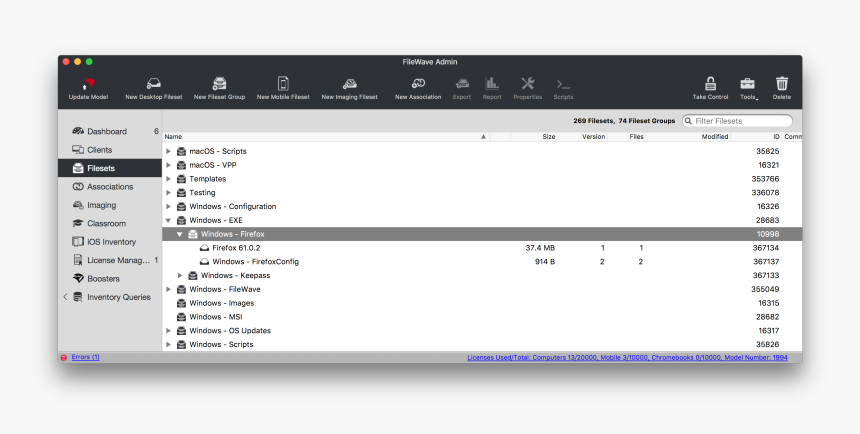This screenshot has width=860, height=434.
Task: Open Inventory Queries in sidebar
Action: 112,297
